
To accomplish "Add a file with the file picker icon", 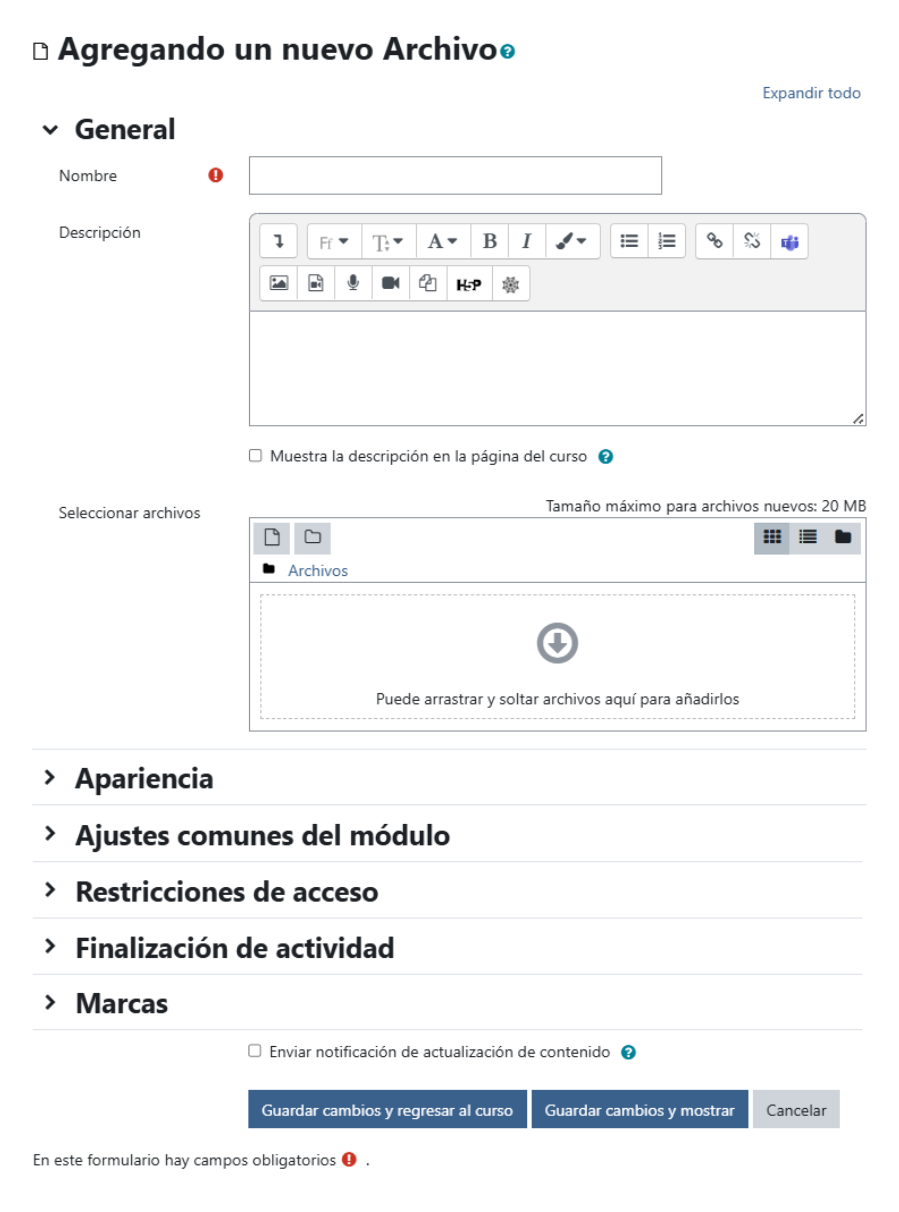I will tap(271, 538).
